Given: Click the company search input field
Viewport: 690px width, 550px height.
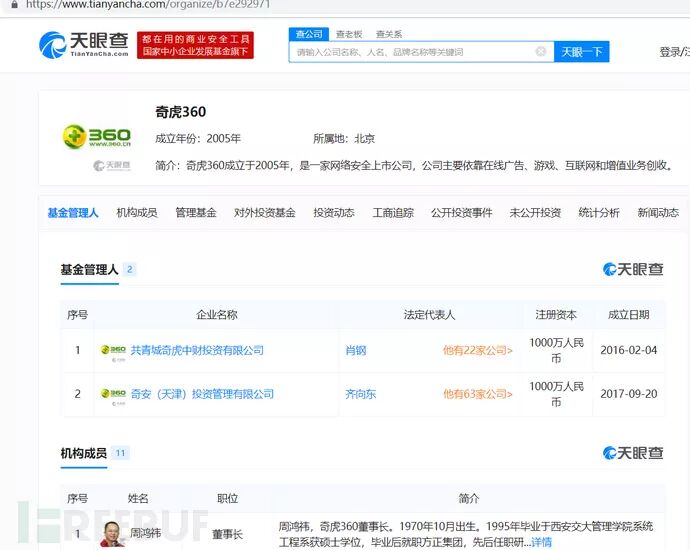Looking at the screenshot, I should [x=422, y=52].
